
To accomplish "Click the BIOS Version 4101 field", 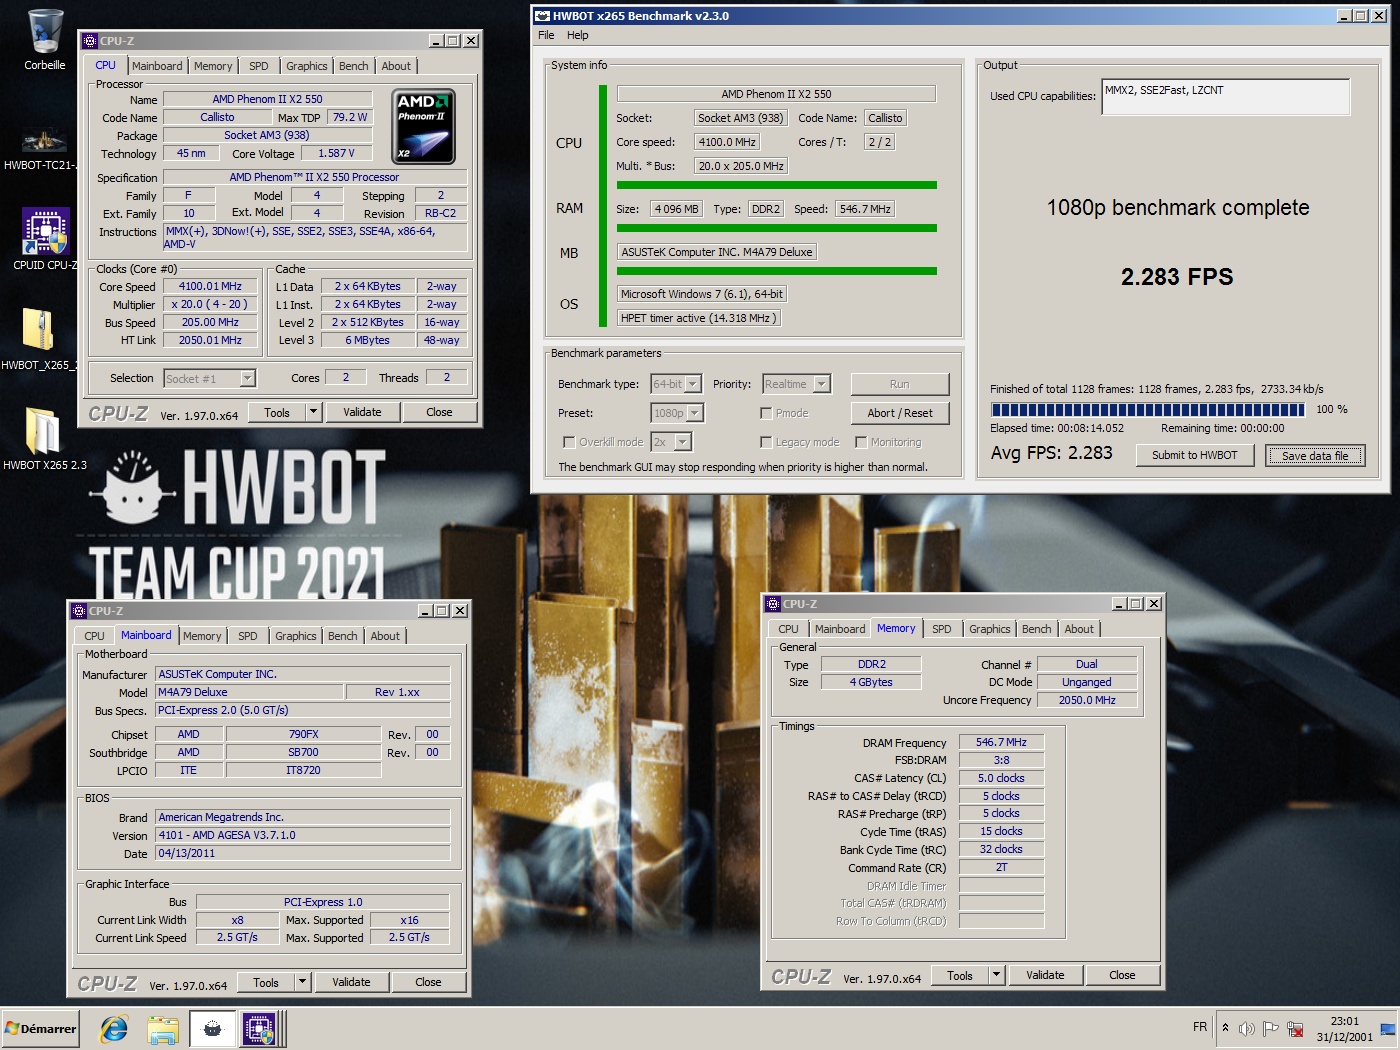I will coord(303,835).
